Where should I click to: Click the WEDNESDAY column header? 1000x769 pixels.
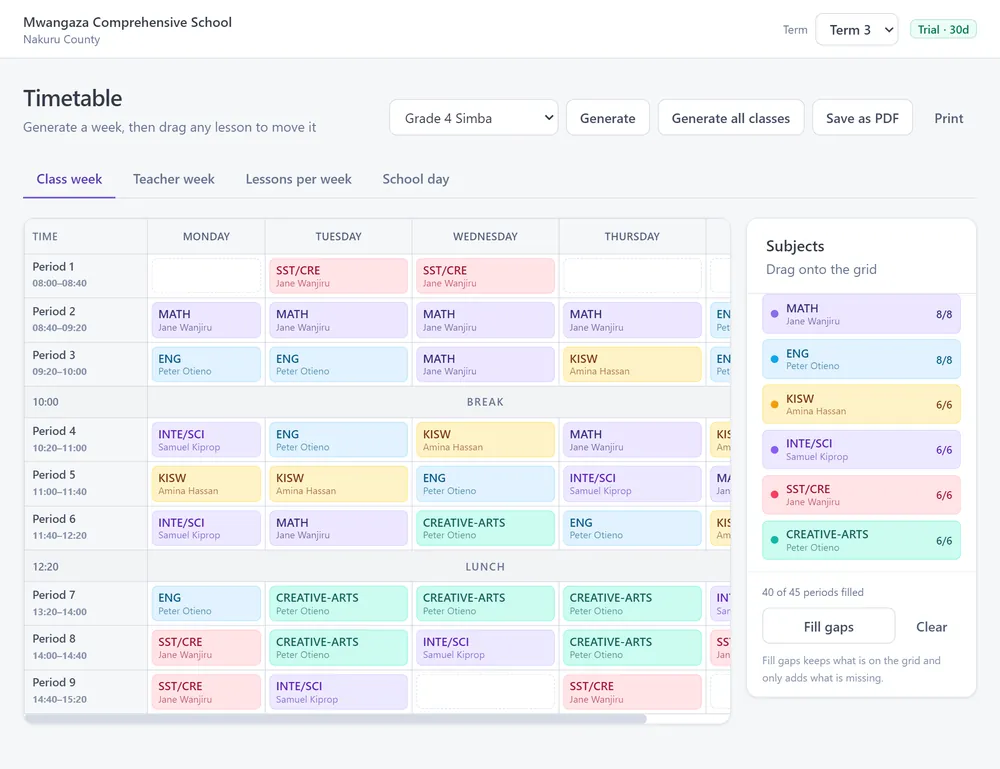pyautogui.click(x=485, y=236)
